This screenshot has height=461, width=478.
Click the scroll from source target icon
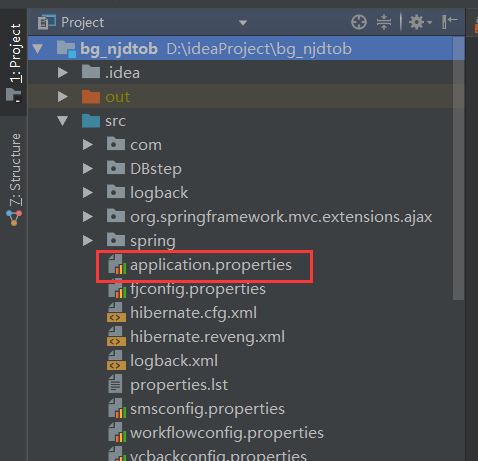(359, 22)
